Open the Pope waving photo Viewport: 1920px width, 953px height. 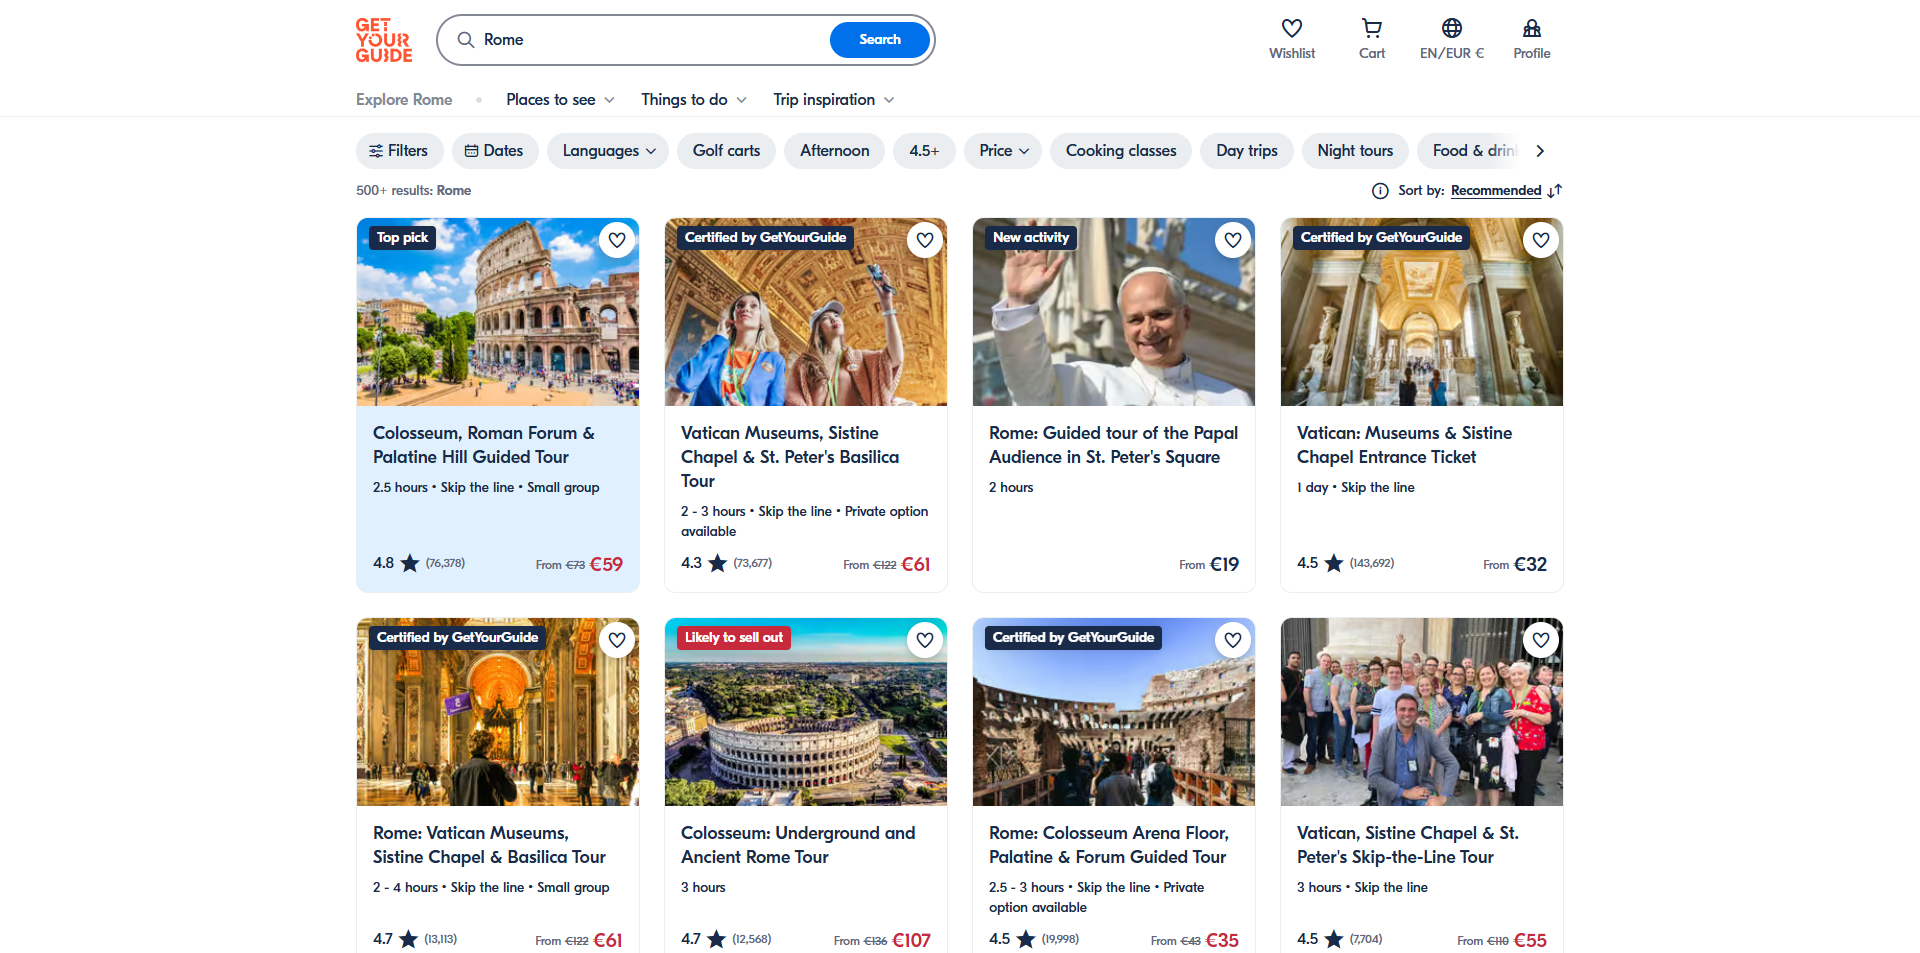(1114, 312)
